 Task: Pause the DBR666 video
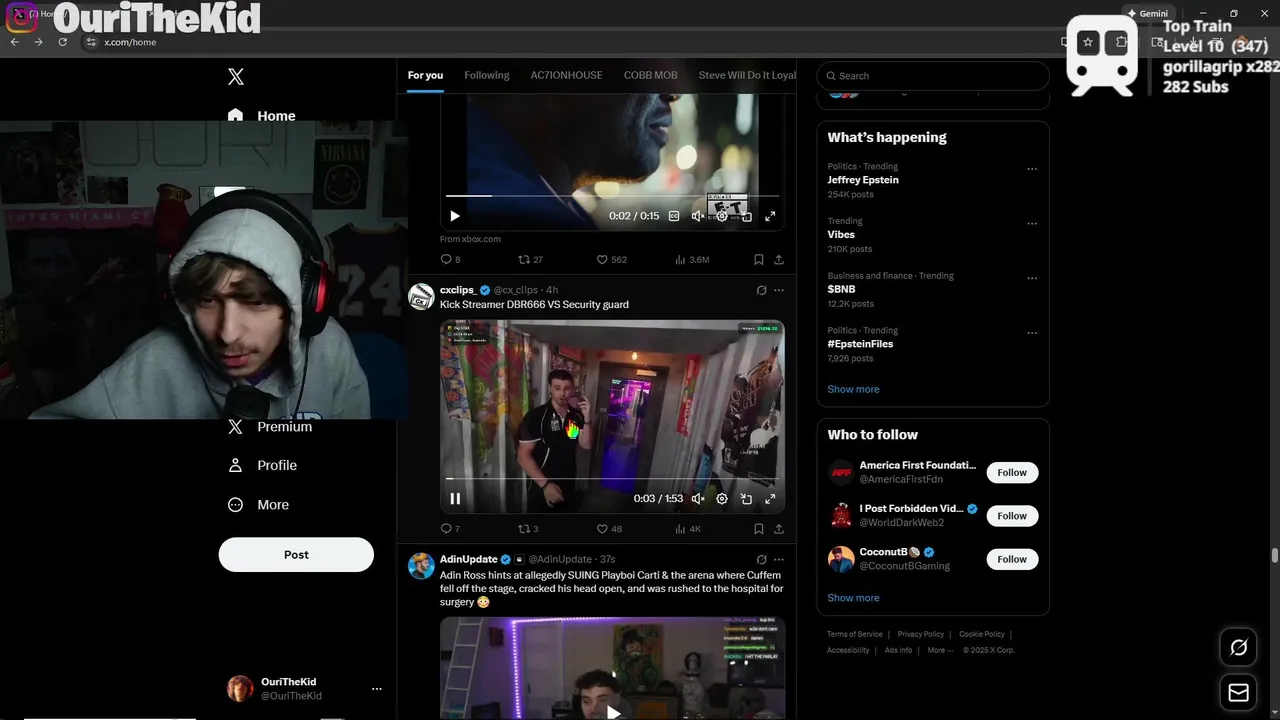pyautogui.click(x=455, y=499)
